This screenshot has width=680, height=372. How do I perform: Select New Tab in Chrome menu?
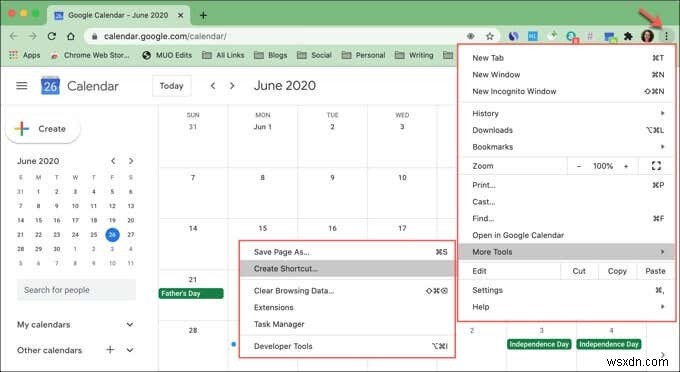point(567,58)
